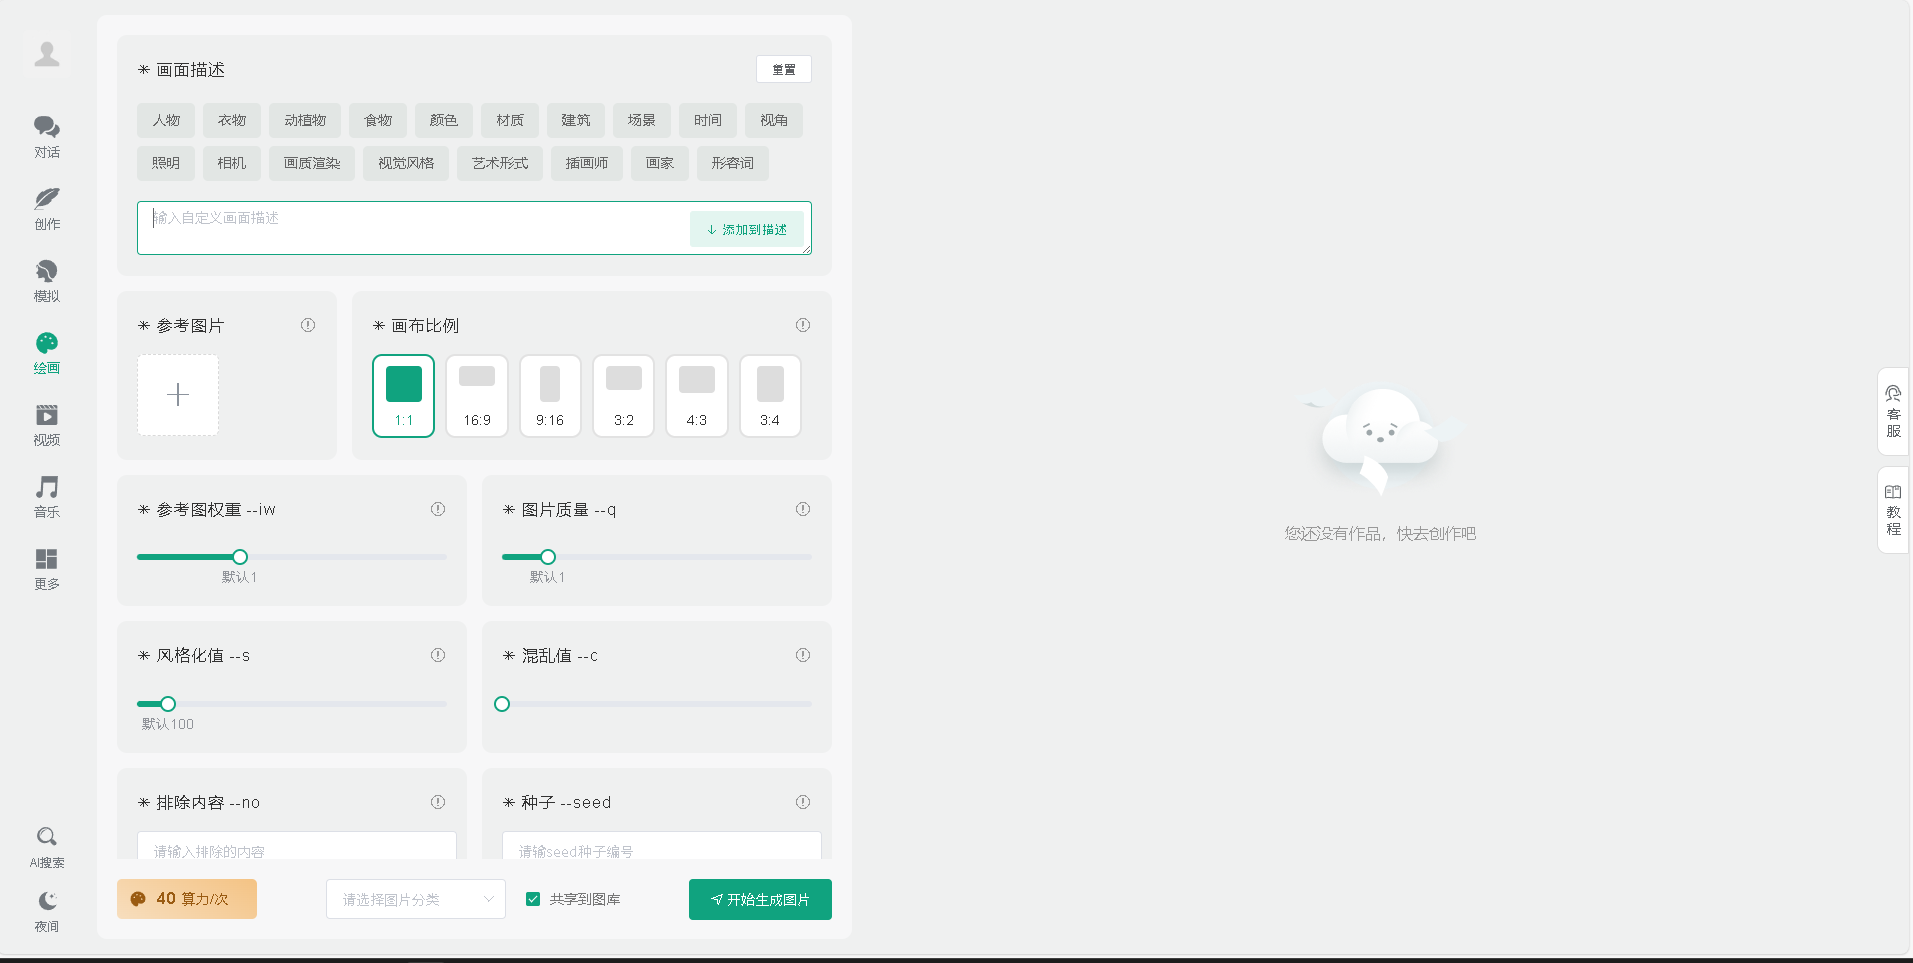Open the 音乐 music generation tool
Viewport: 1913px width, 963px height.
[46, 497]
